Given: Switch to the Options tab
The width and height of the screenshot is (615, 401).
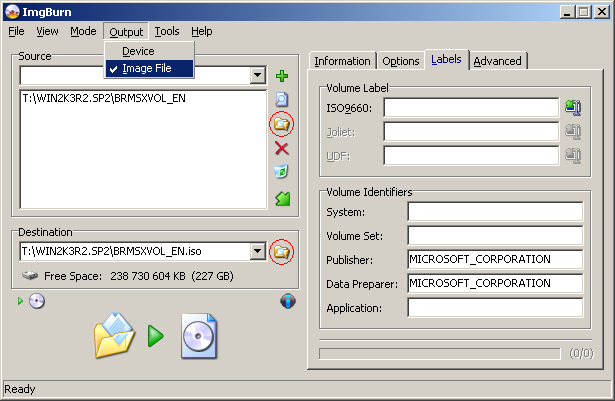Looking at the screenshot, I should 400,61.
